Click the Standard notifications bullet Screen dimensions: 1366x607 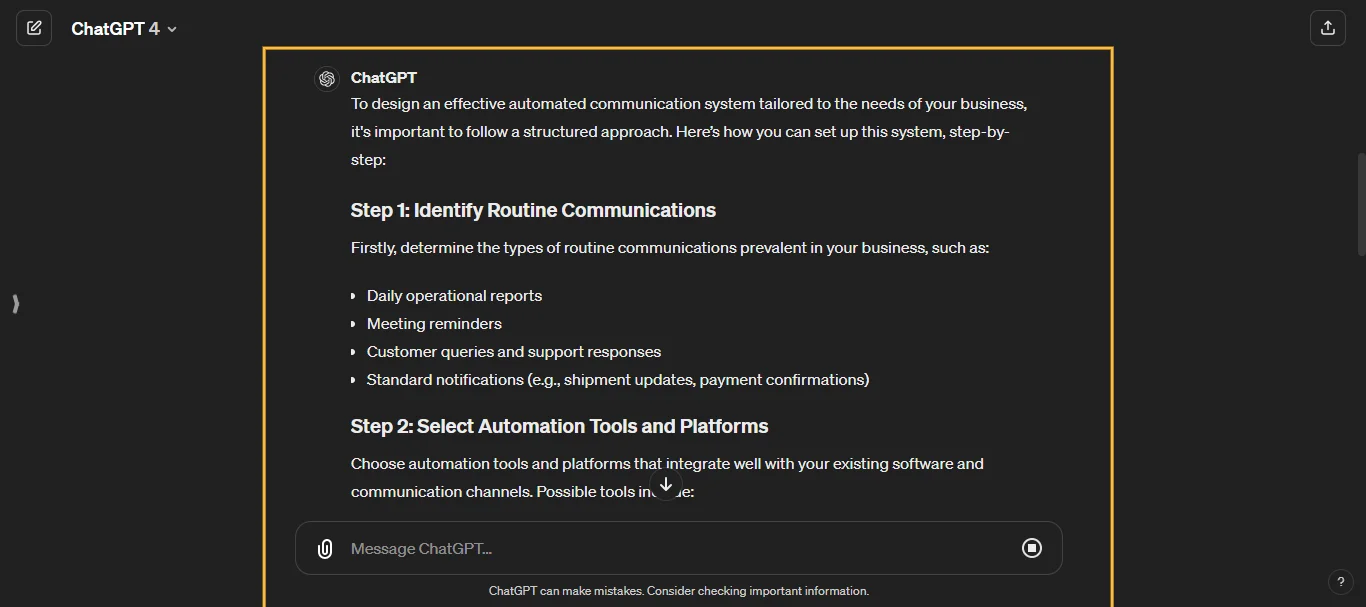click(x=617, y=379)
